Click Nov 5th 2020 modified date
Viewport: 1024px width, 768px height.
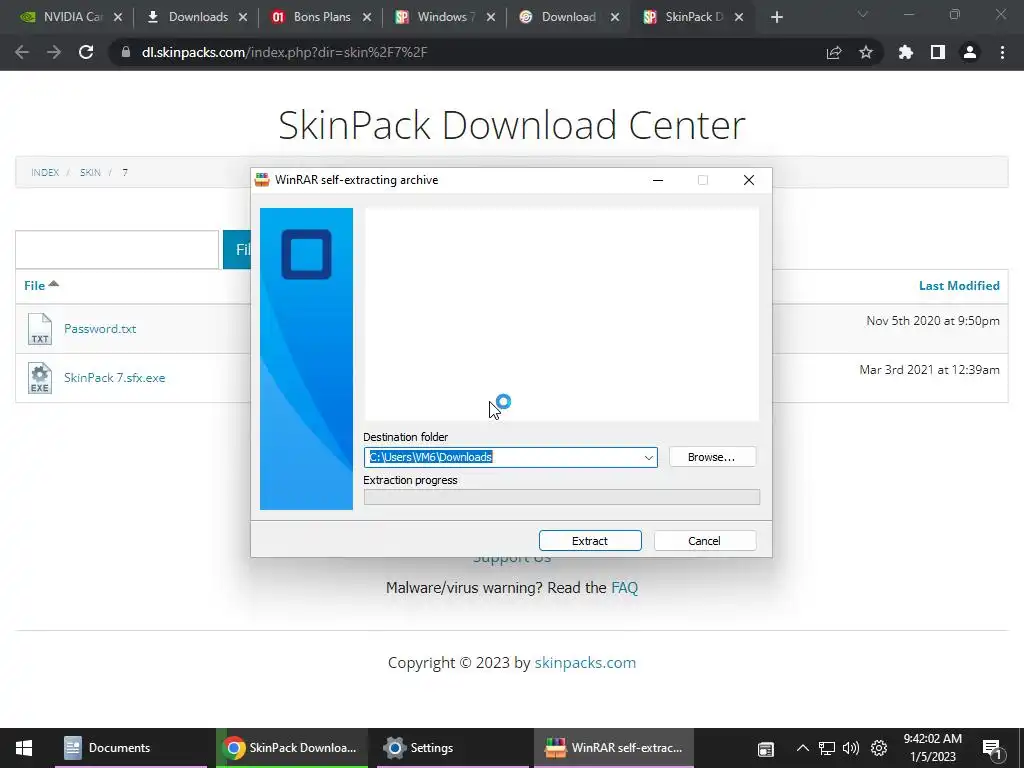click(x=933, y=321)
